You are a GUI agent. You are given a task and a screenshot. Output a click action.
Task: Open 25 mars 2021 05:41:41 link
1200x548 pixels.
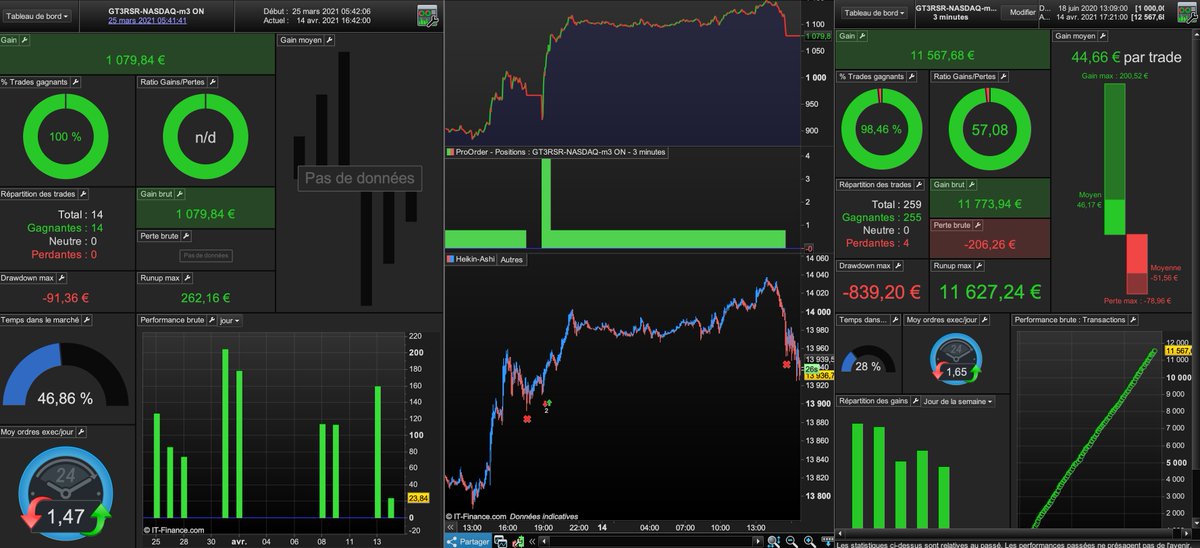tap(147, 20)
